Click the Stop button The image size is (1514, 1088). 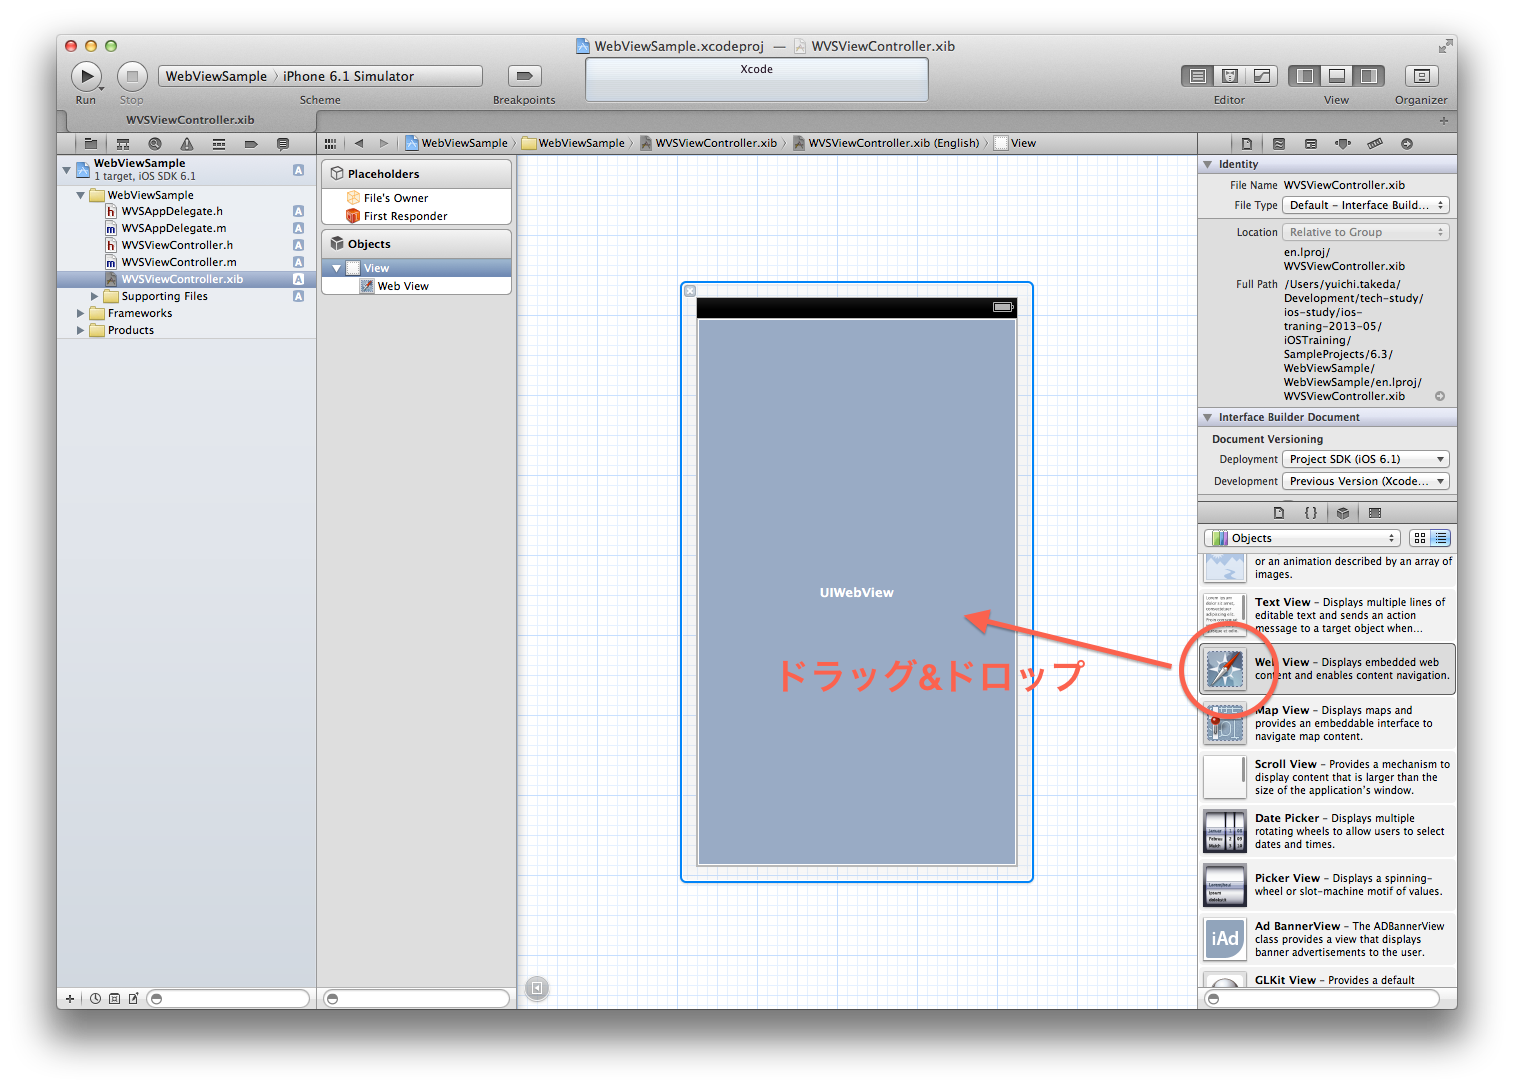132,76
